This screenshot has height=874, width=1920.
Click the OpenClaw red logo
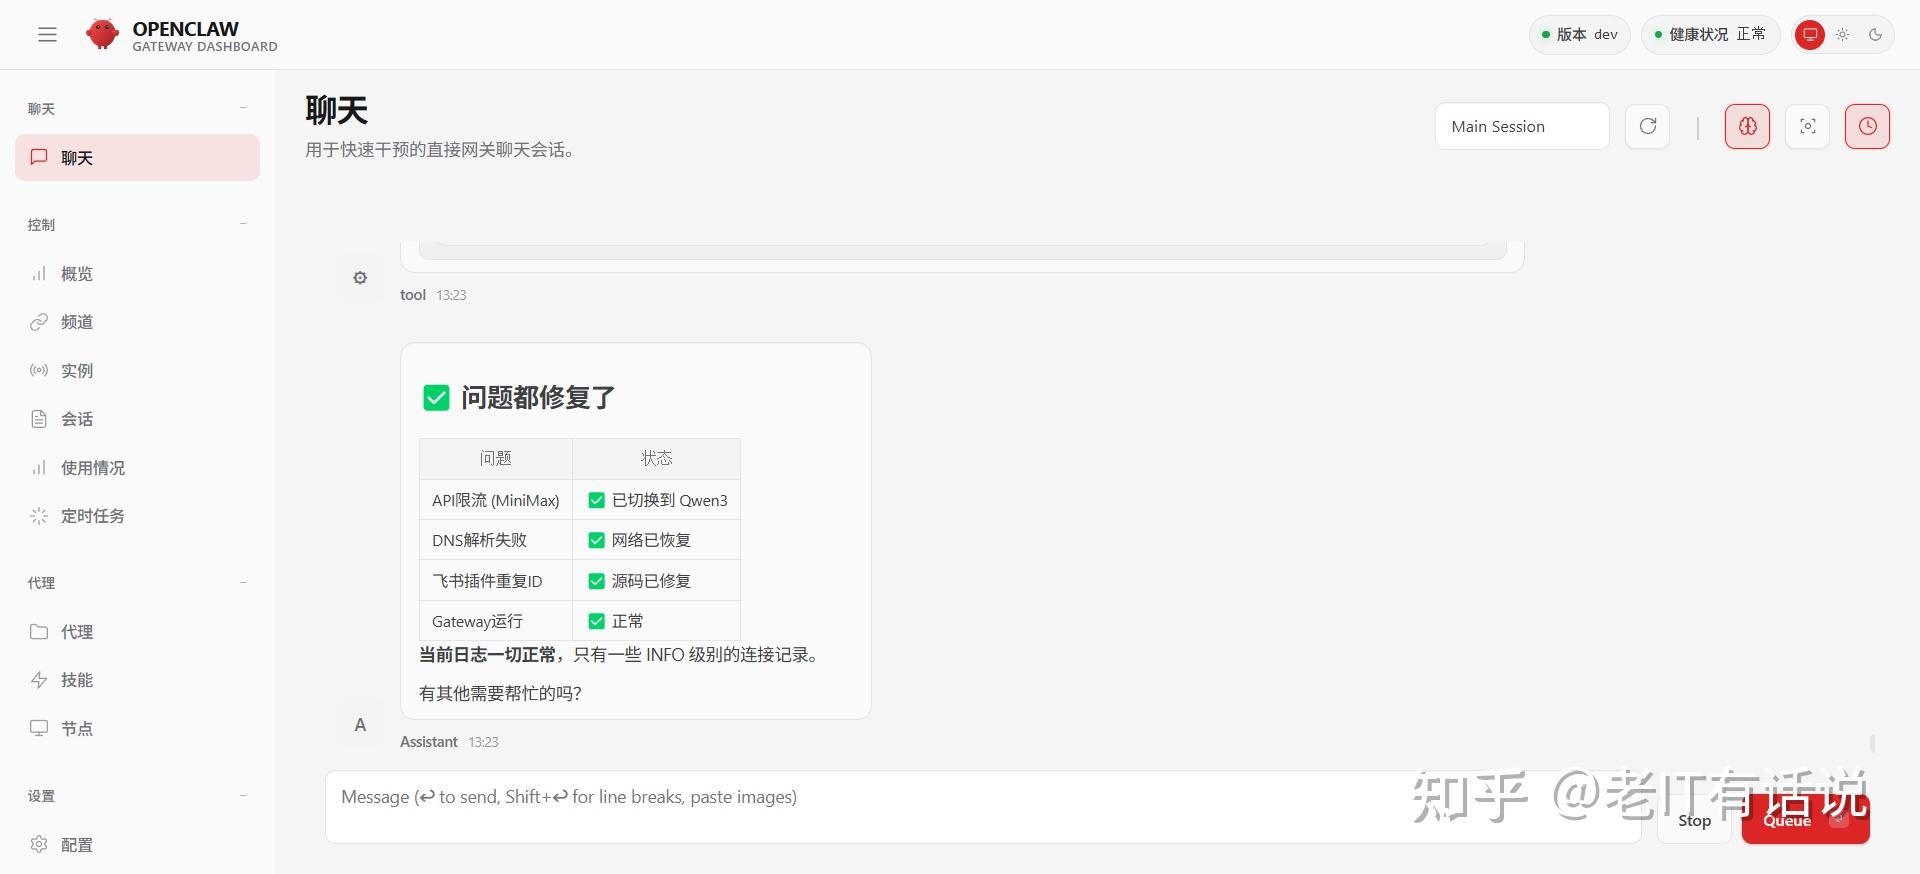click(x=102, y=34)
